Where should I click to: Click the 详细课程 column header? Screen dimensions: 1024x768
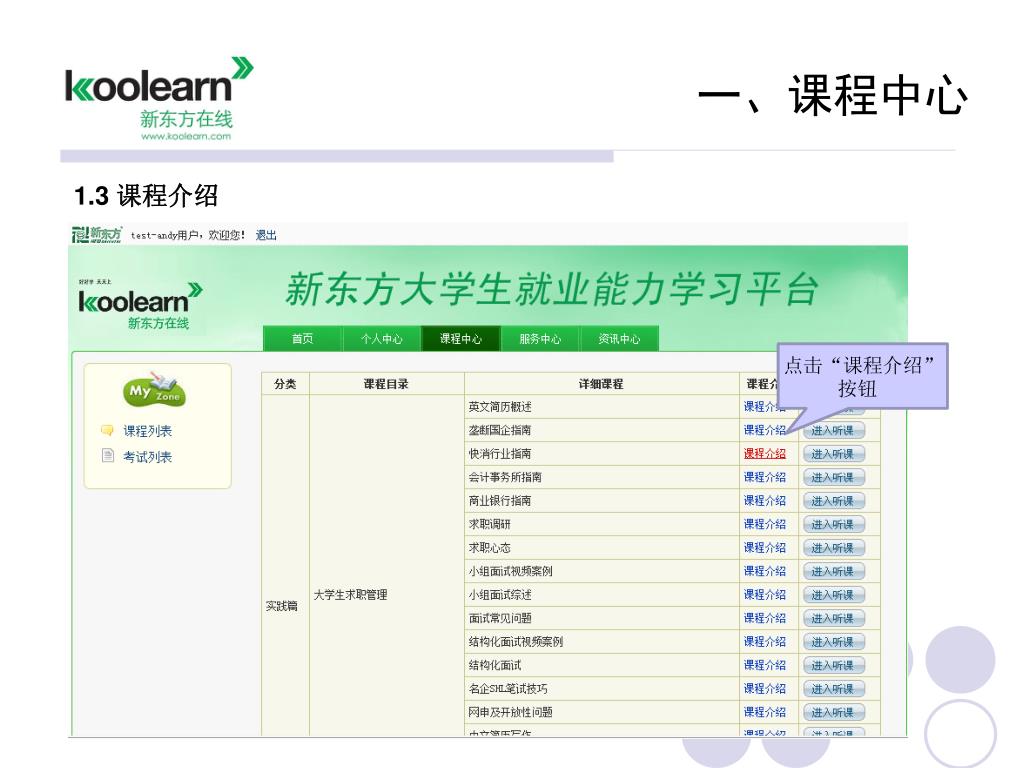click(601, 384)
